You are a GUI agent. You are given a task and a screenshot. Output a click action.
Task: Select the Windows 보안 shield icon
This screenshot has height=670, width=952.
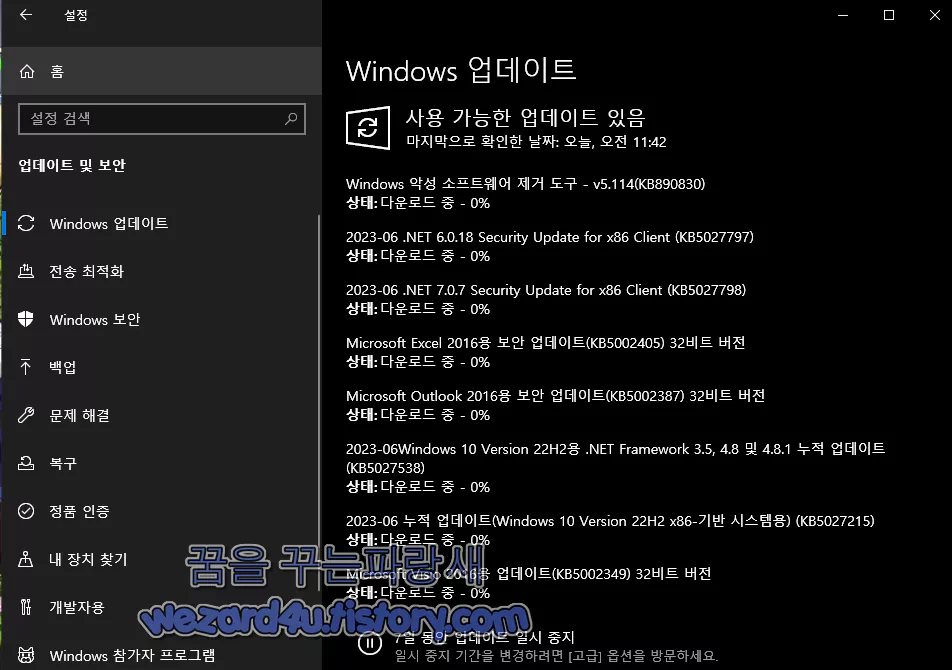click(x=26, y=319)
